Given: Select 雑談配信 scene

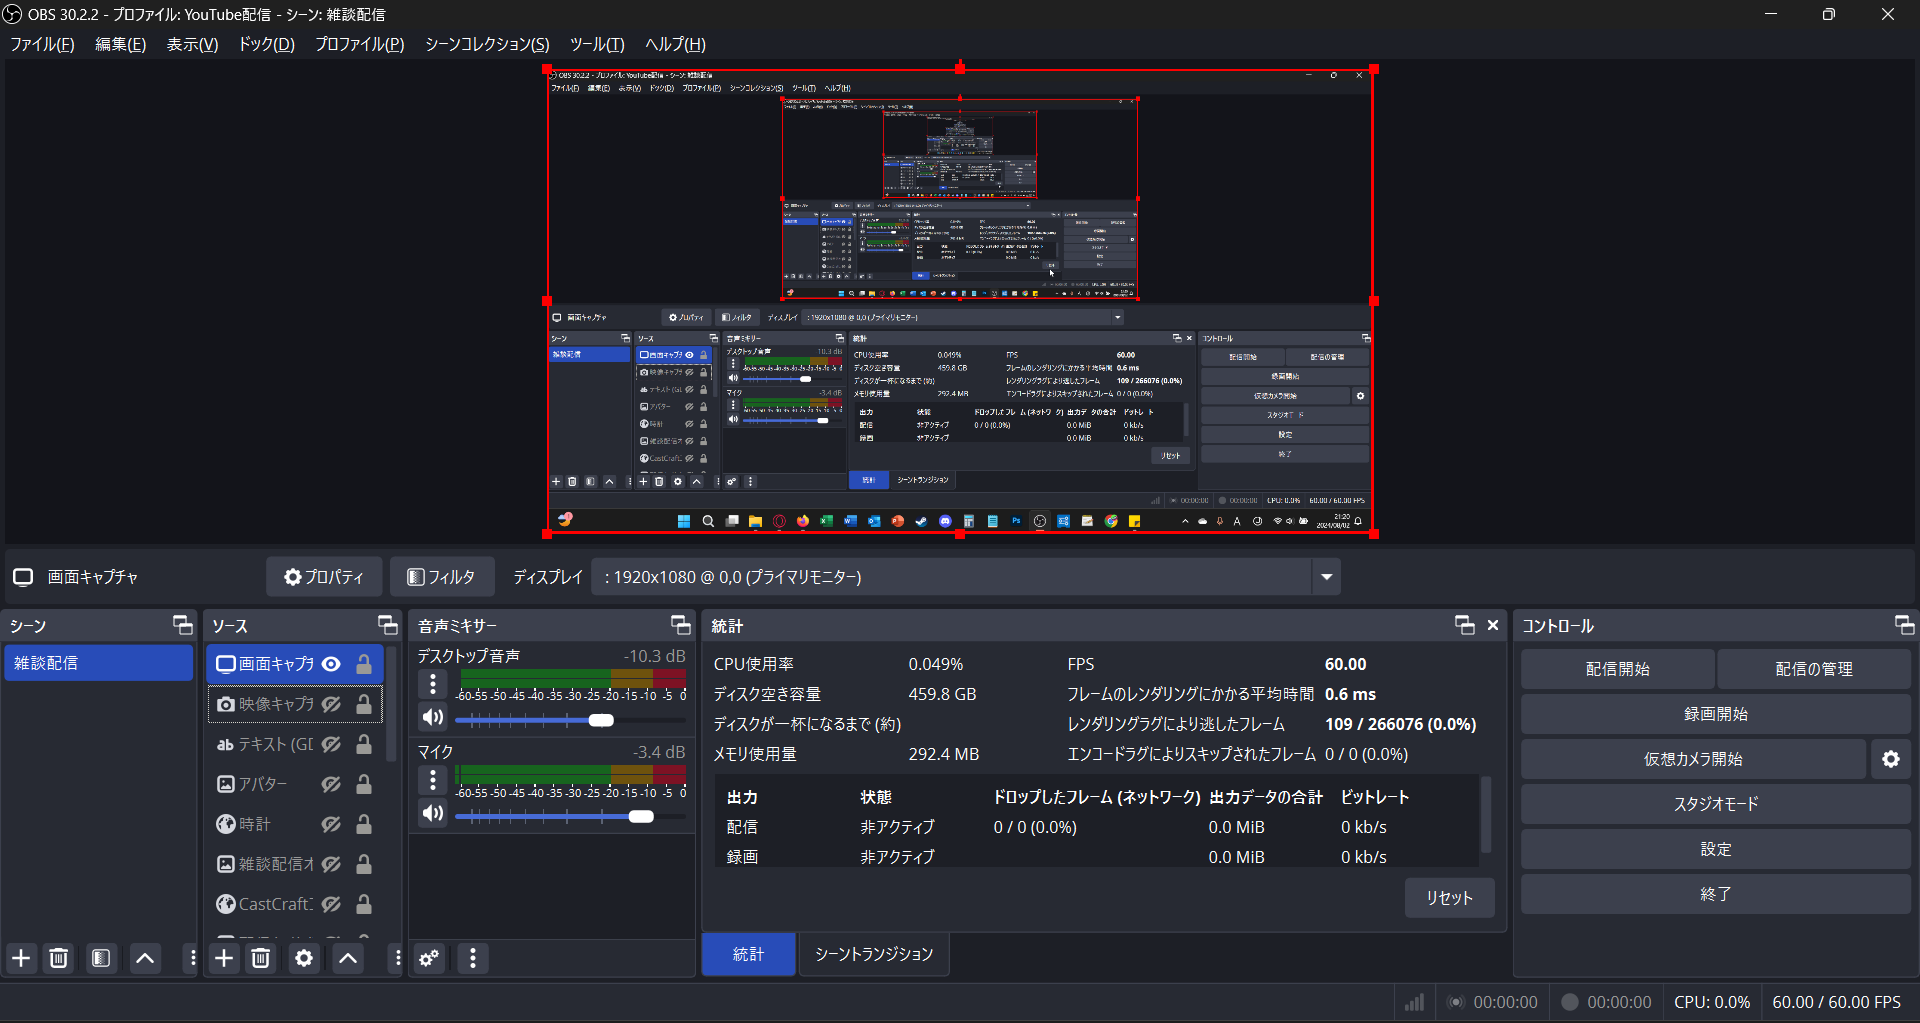Looking at the screenshot, I should (x=98, y=663).
